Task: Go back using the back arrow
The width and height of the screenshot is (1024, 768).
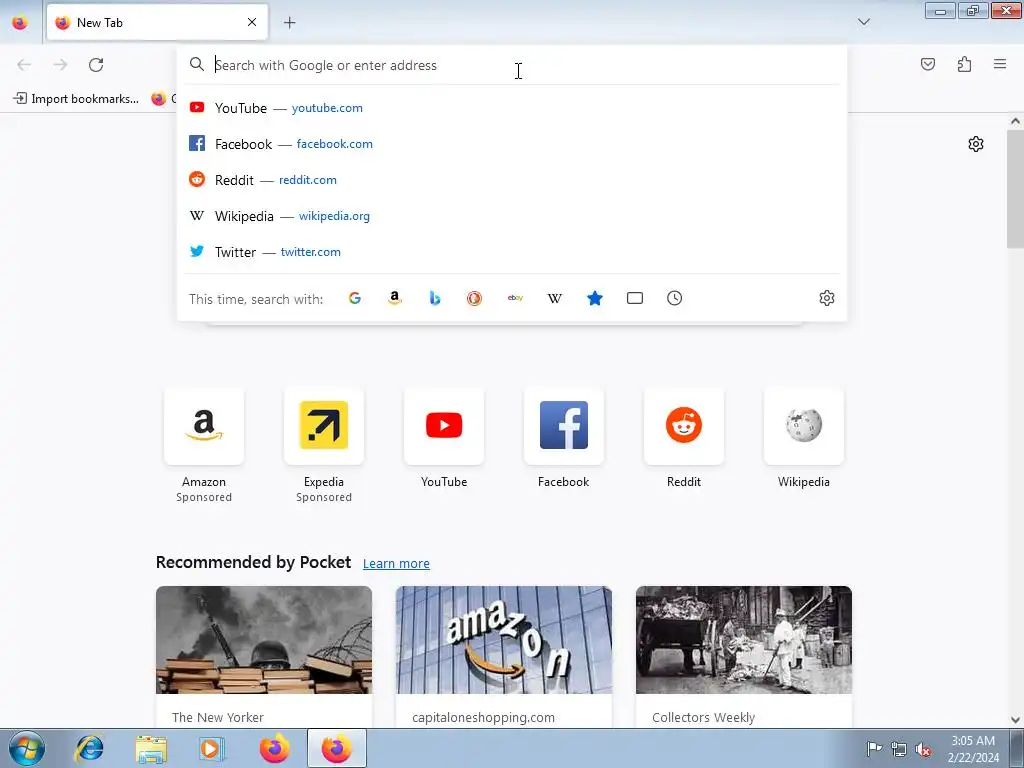Action: pyautogui.click(x=24, y=65)
